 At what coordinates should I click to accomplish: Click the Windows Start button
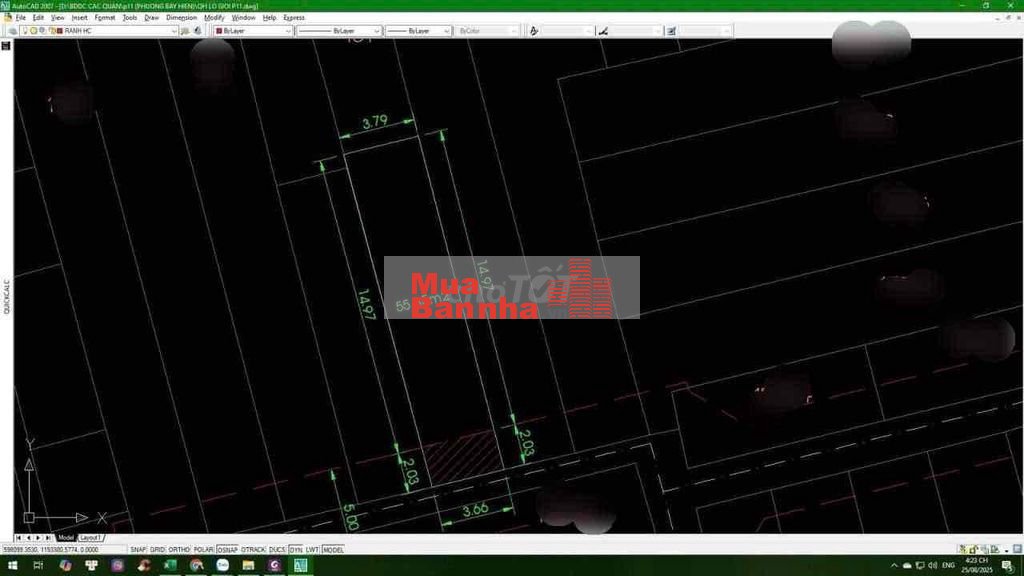pyautogui.click(x=11, y=566)
